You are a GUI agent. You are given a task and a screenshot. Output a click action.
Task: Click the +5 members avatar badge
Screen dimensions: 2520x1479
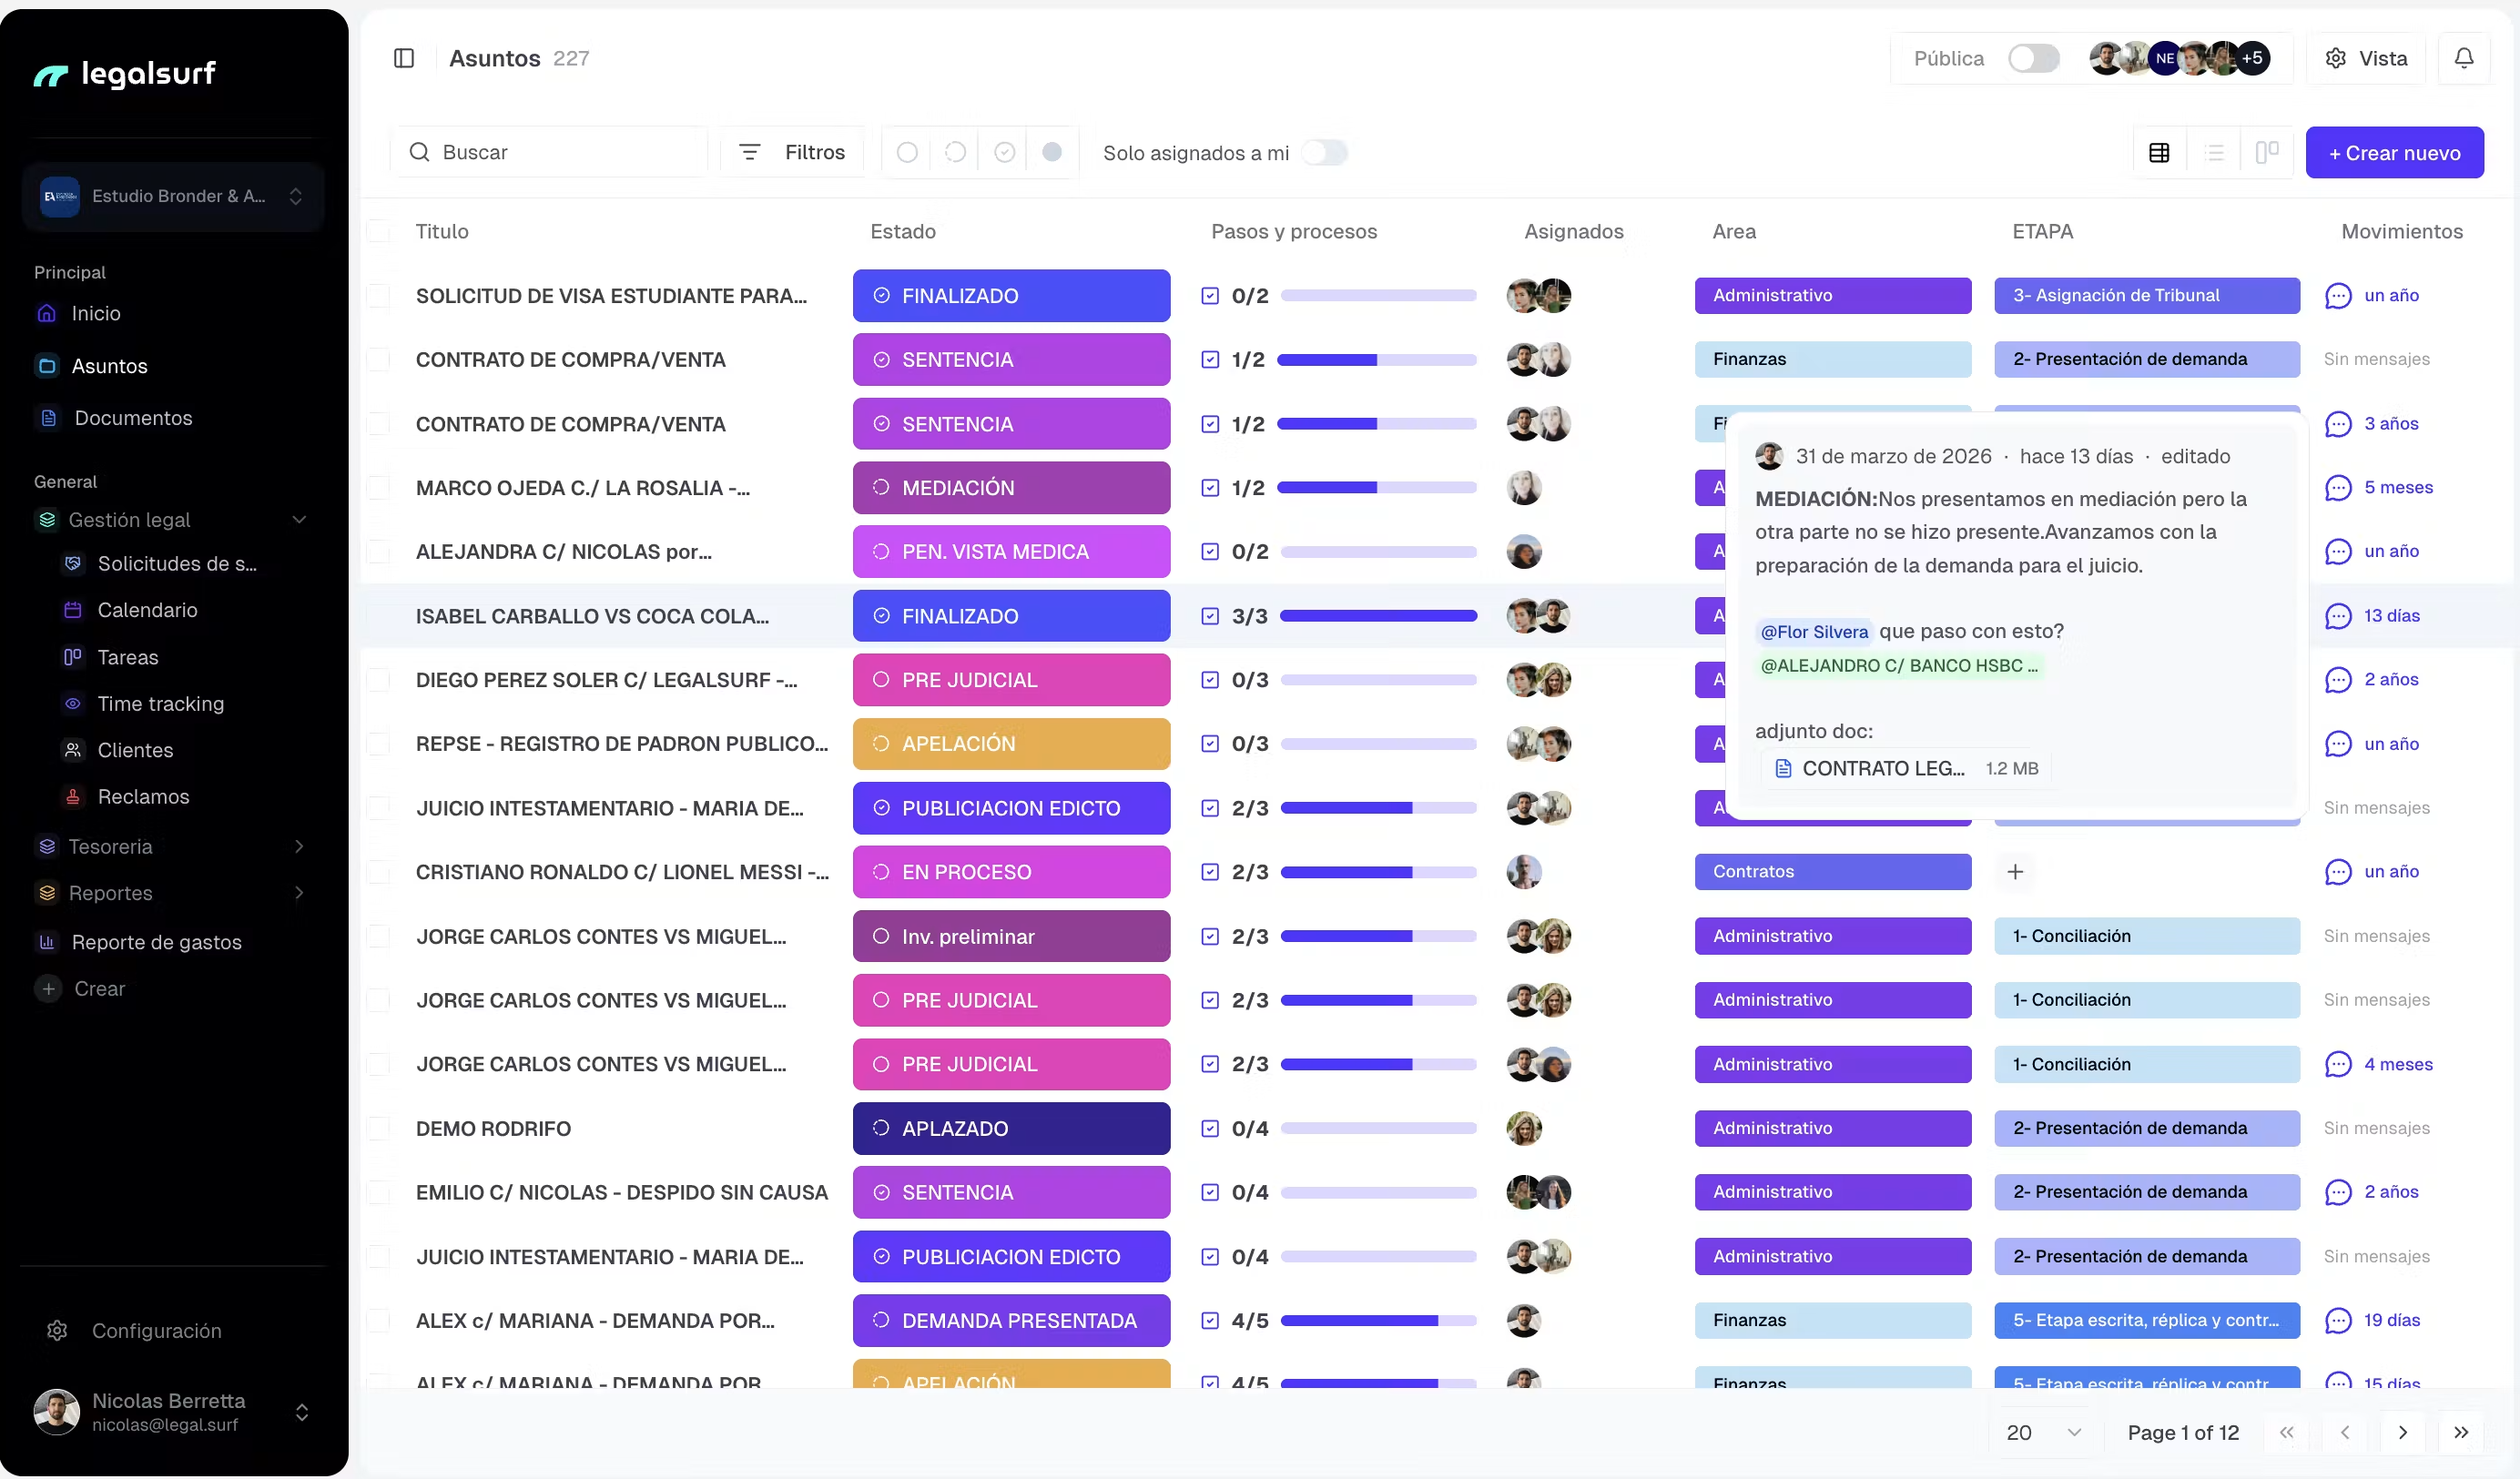click(2252, 58)
